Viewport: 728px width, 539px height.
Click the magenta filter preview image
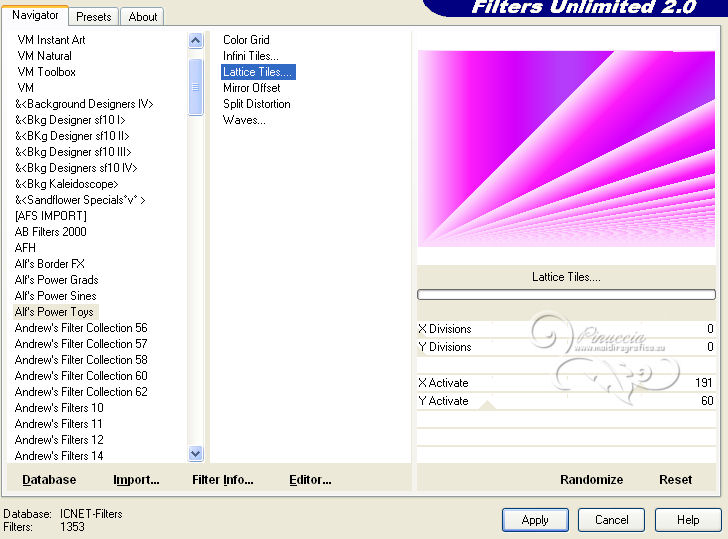[566, 149]
